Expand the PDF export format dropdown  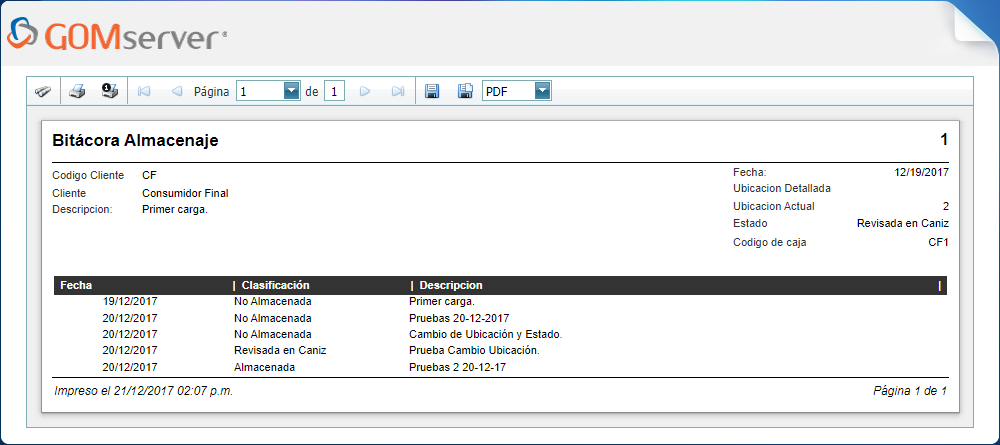542,91
